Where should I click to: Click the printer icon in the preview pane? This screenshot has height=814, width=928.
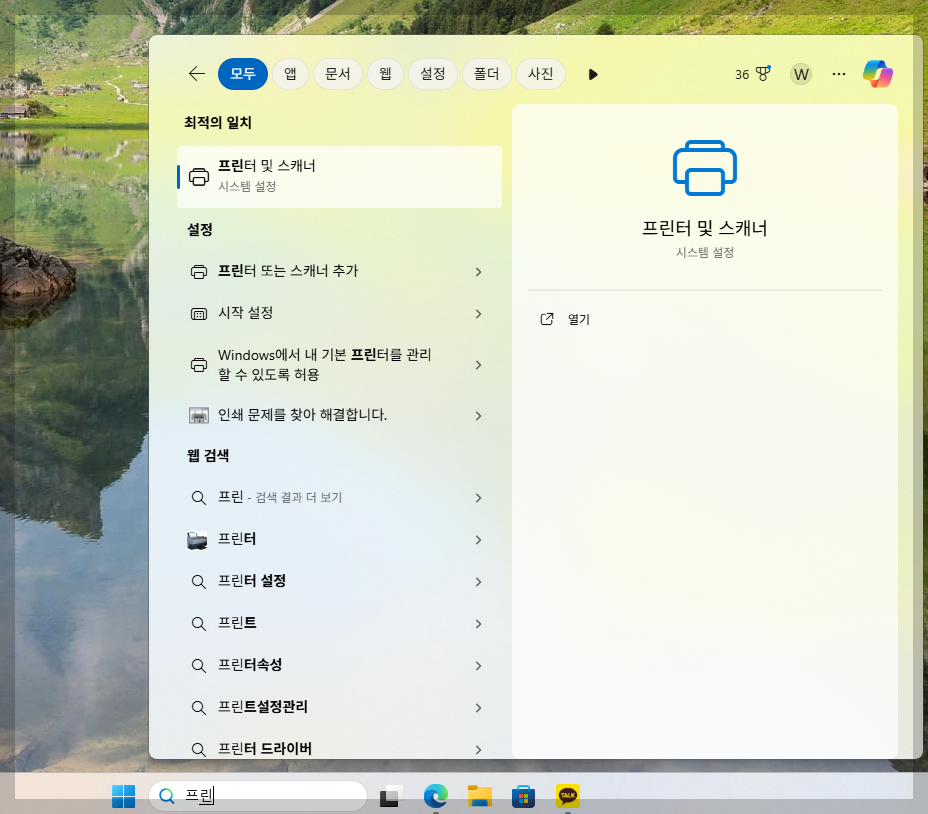704,168
